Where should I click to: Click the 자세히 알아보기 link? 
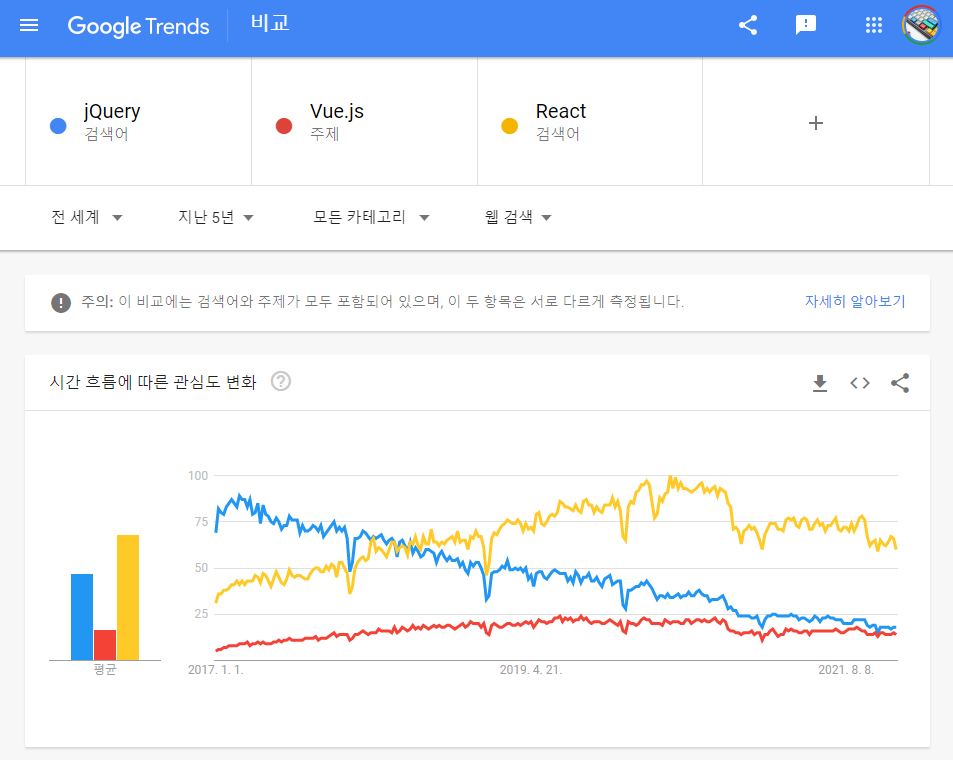pyautogui.click(x=855, y=302)
